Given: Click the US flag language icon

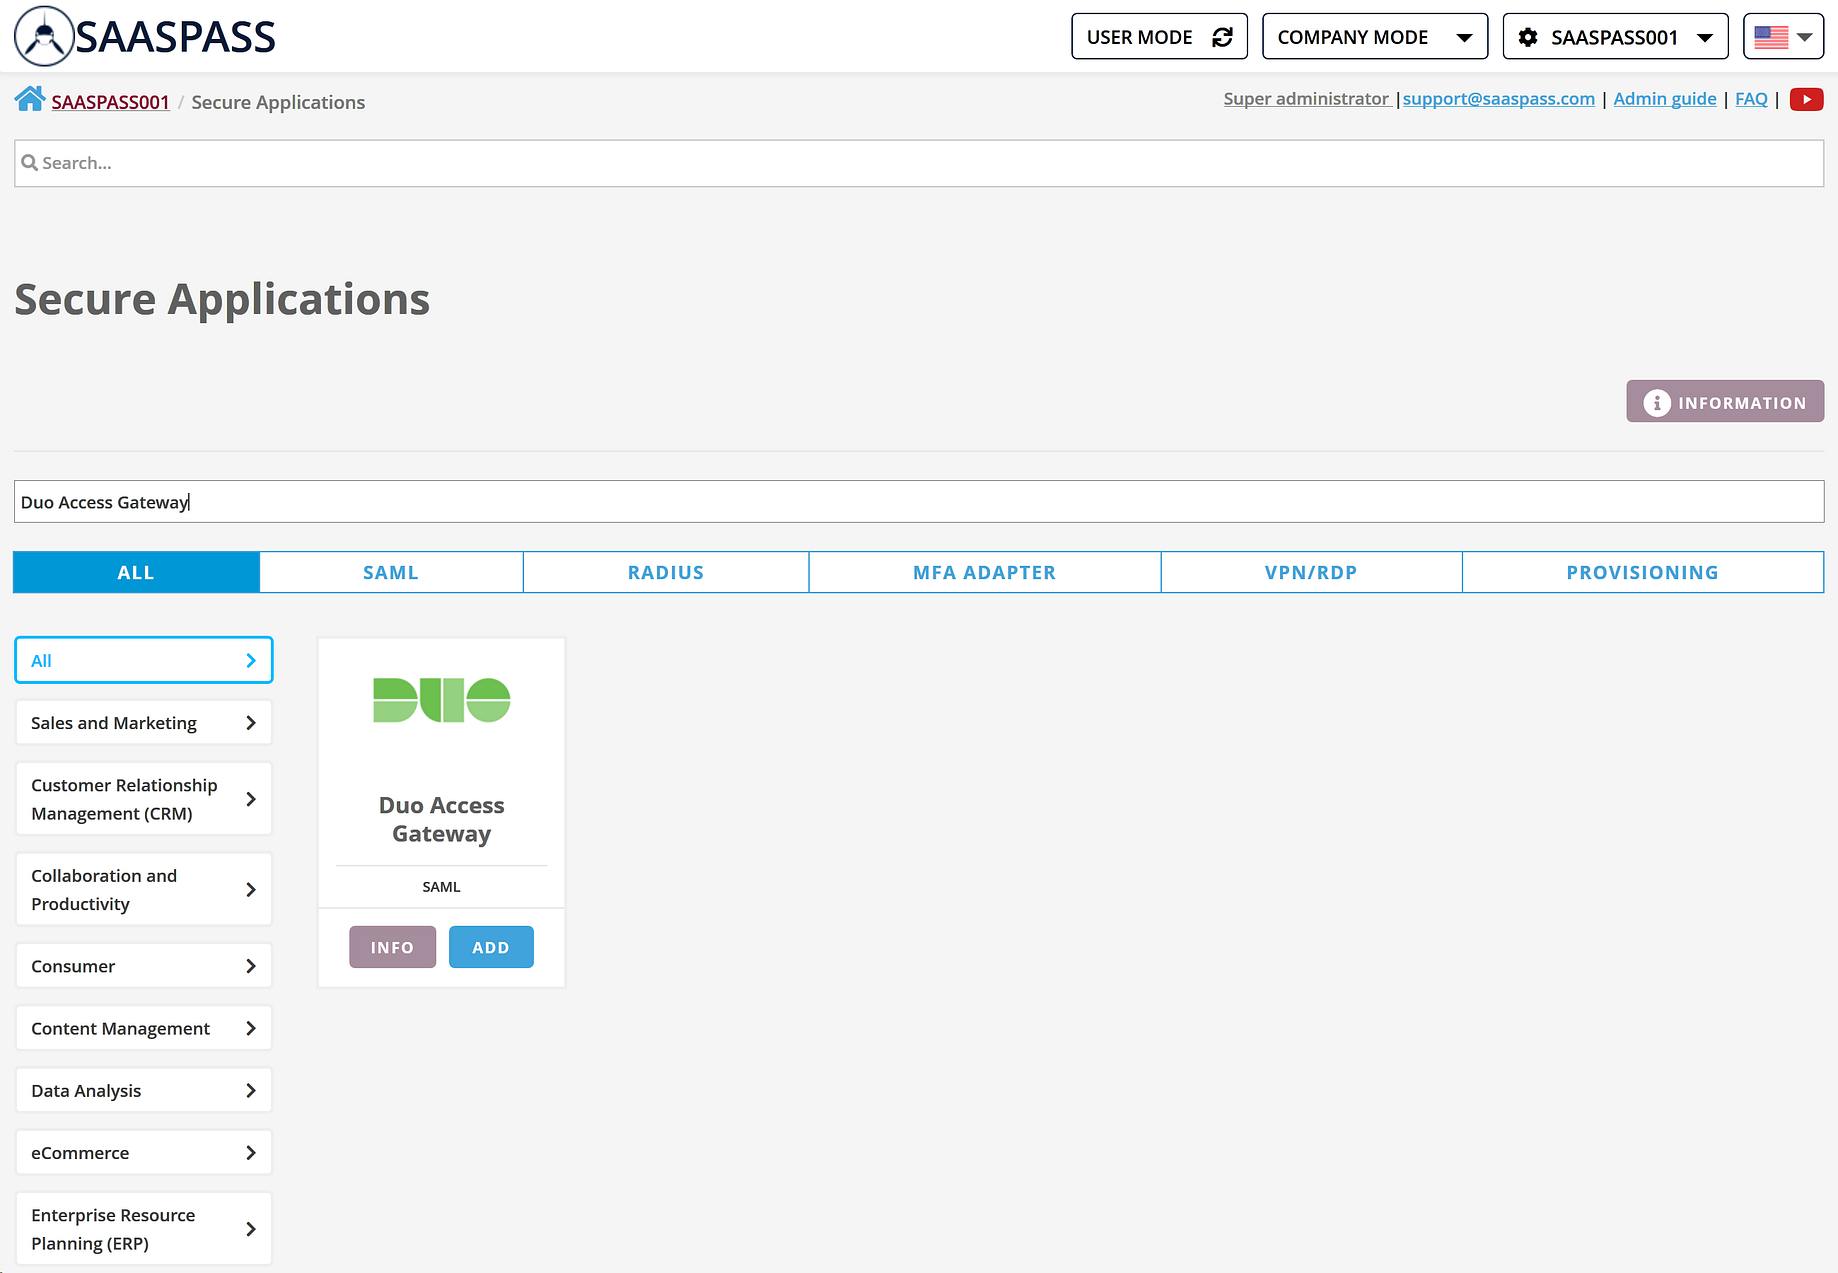Looking at the screenshot, I should tap(1771, 37).
